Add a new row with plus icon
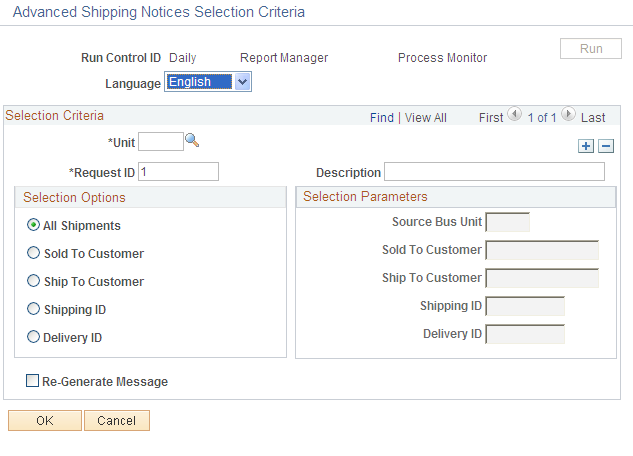The image size is (633, 456). [x=586, y=146]
